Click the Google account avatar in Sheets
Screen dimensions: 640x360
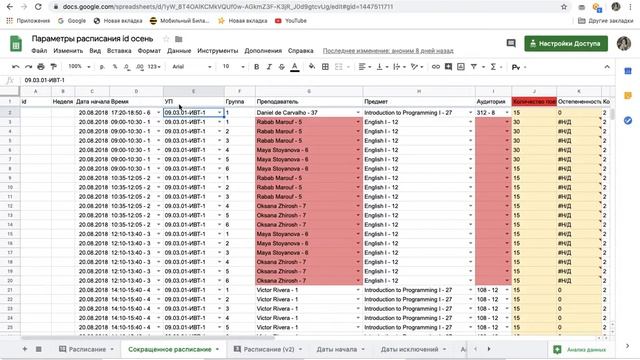tap(624, 43)
